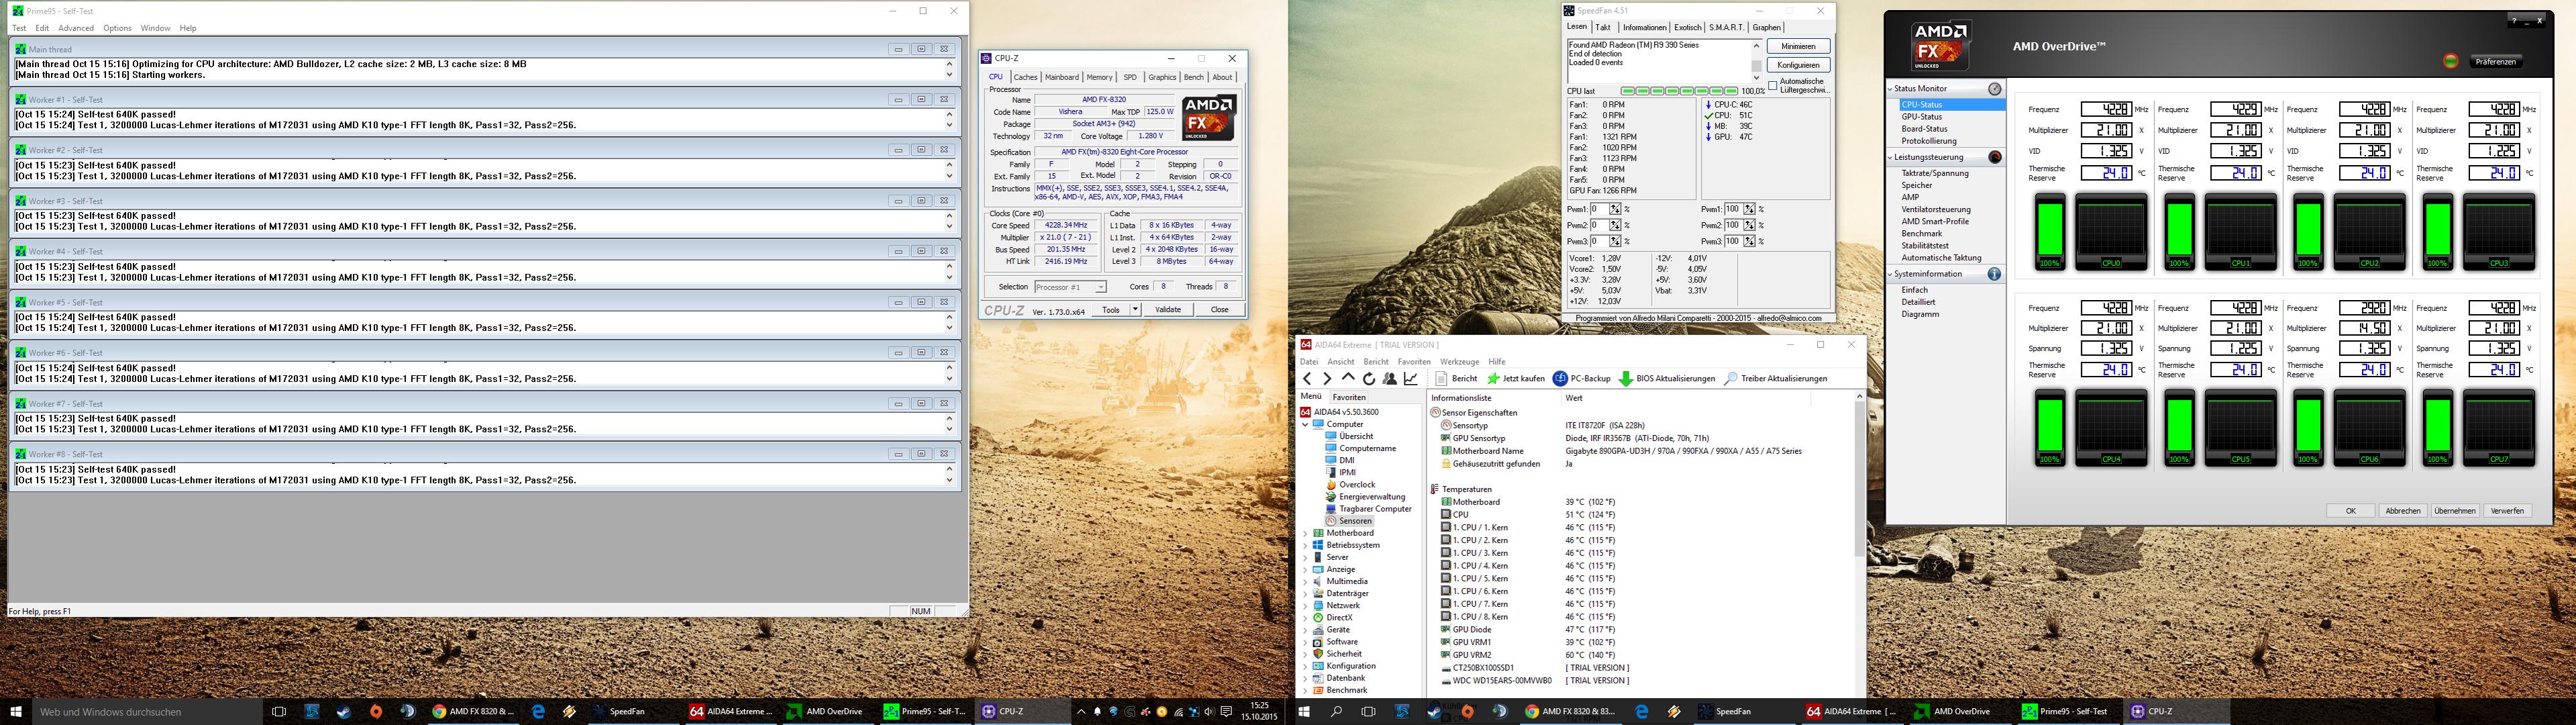
Task: Click the BIOS Aktualisierungen green arrow
Action: click(x=1625, y=379)
